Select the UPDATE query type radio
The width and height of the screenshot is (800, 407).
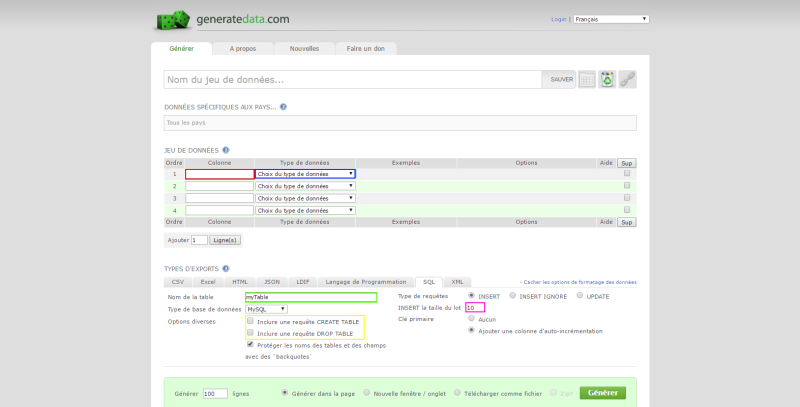(x=579, y=296)
